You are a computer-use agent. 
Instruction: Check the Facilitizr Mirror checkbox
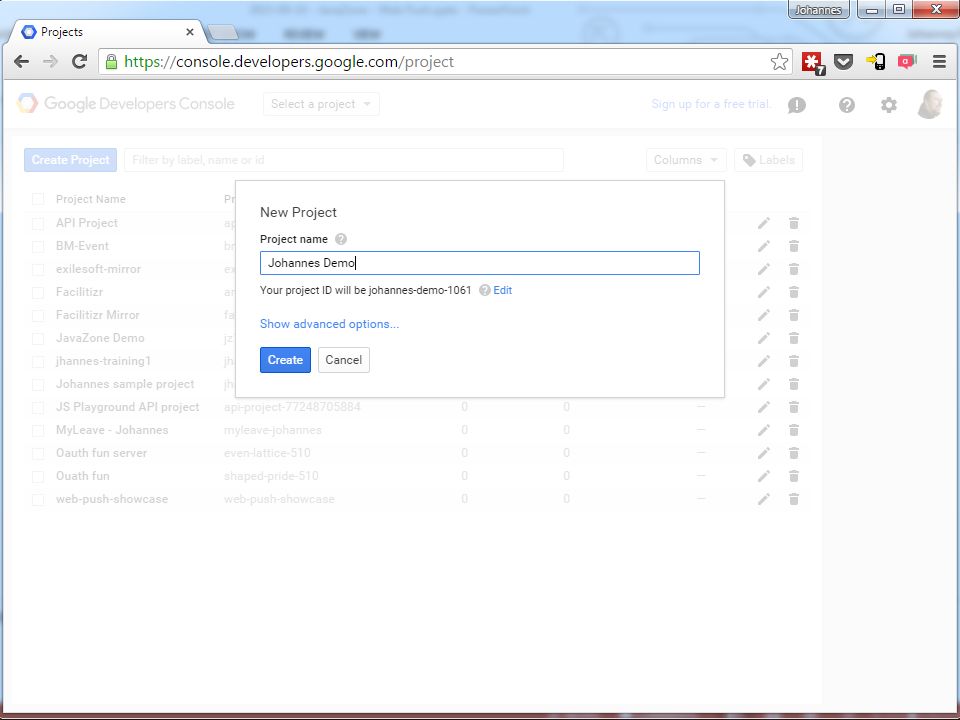pos(38,315)
